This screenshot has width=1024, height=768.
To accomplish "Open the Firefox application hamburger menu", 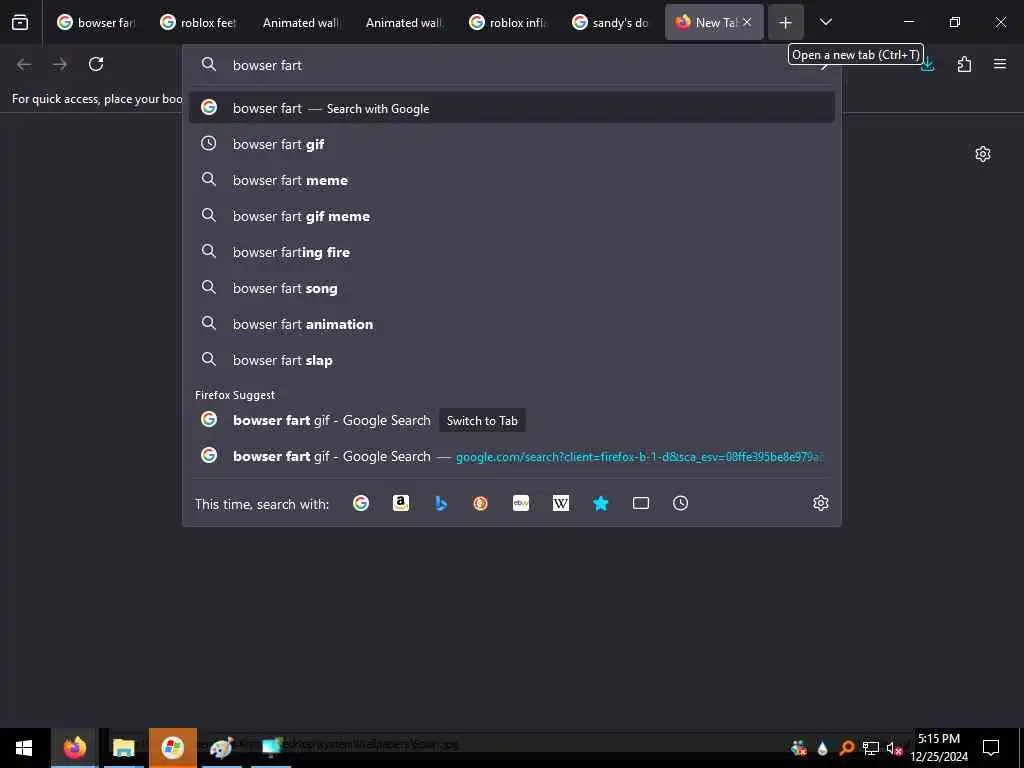I will click(1000, 64).
